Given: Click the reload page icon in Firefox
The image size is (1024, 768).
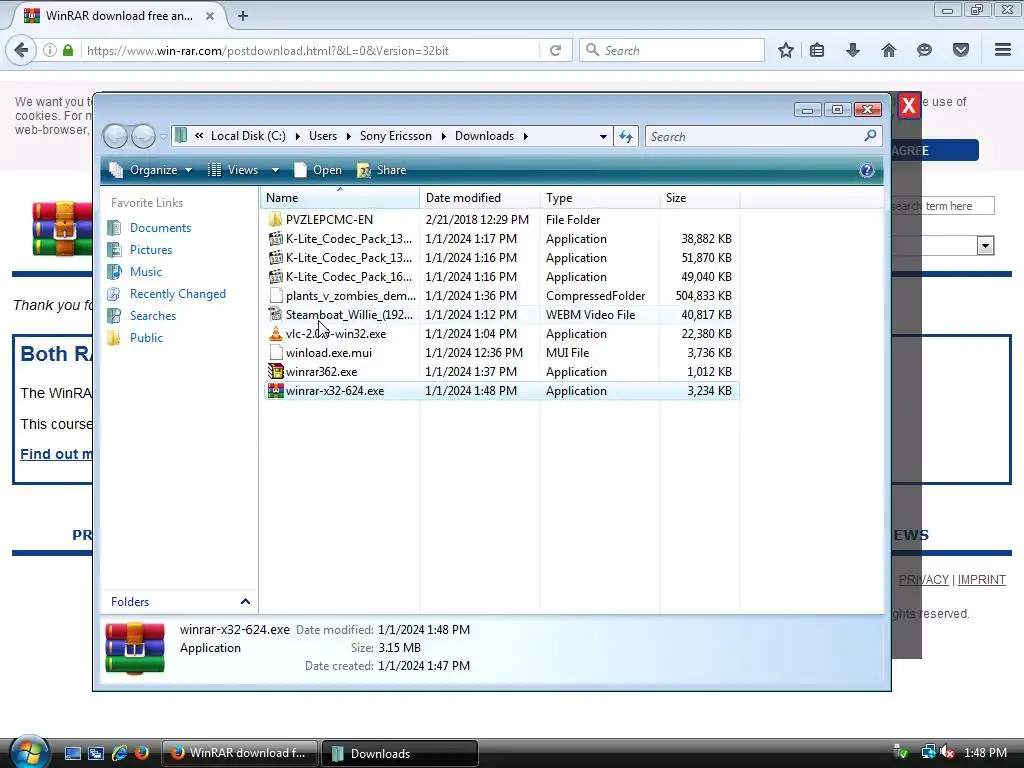Looking at the screenshot, I should [x=555, y=50].
